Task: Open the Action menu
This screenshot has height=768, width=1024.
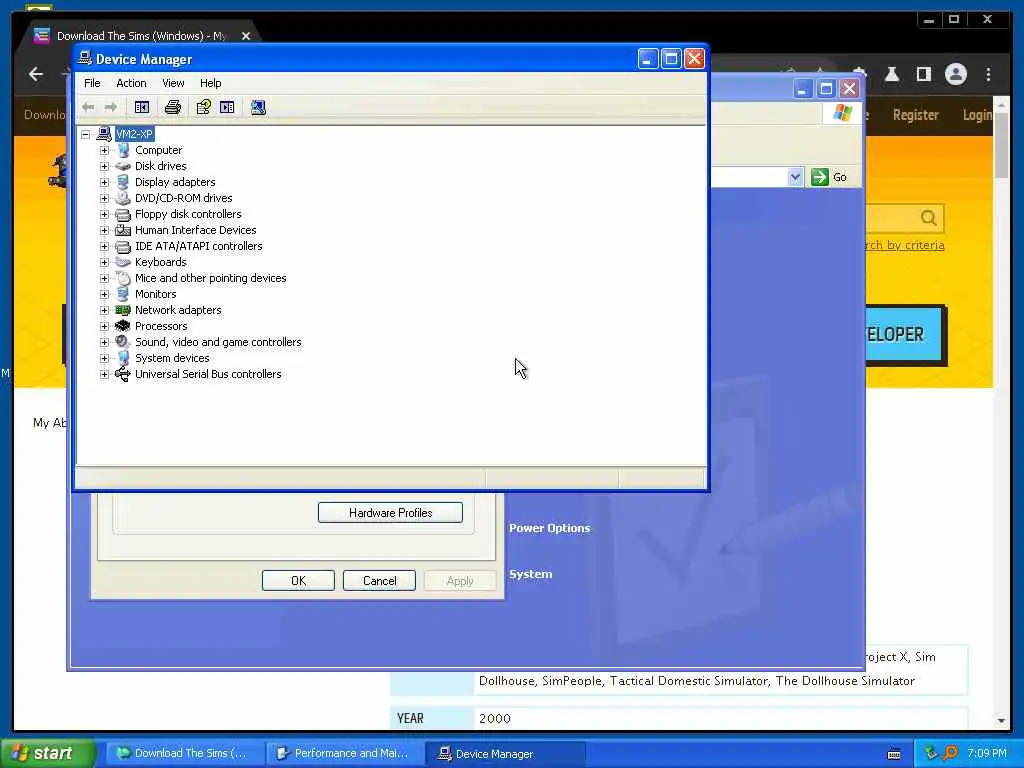Action: pos(131,83)
